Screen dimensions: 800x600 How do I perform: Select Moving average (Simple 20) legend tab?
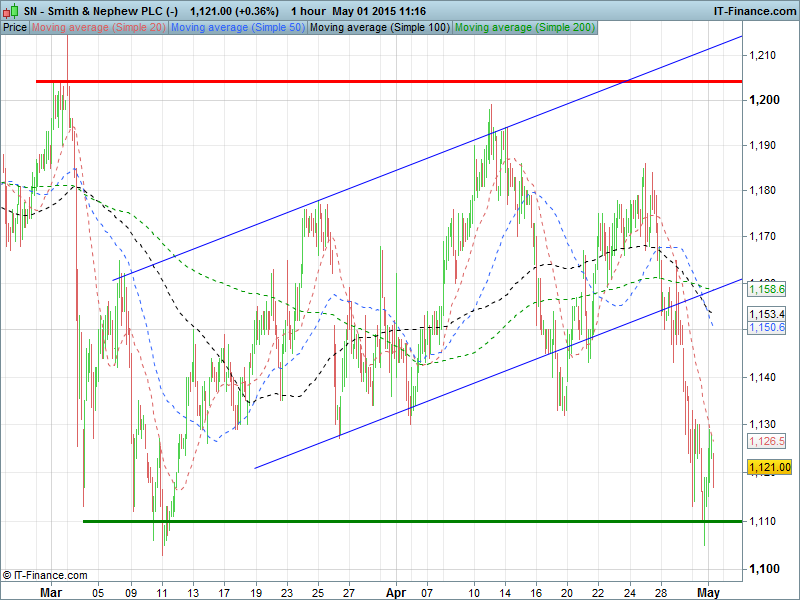[x=99, y=27]
